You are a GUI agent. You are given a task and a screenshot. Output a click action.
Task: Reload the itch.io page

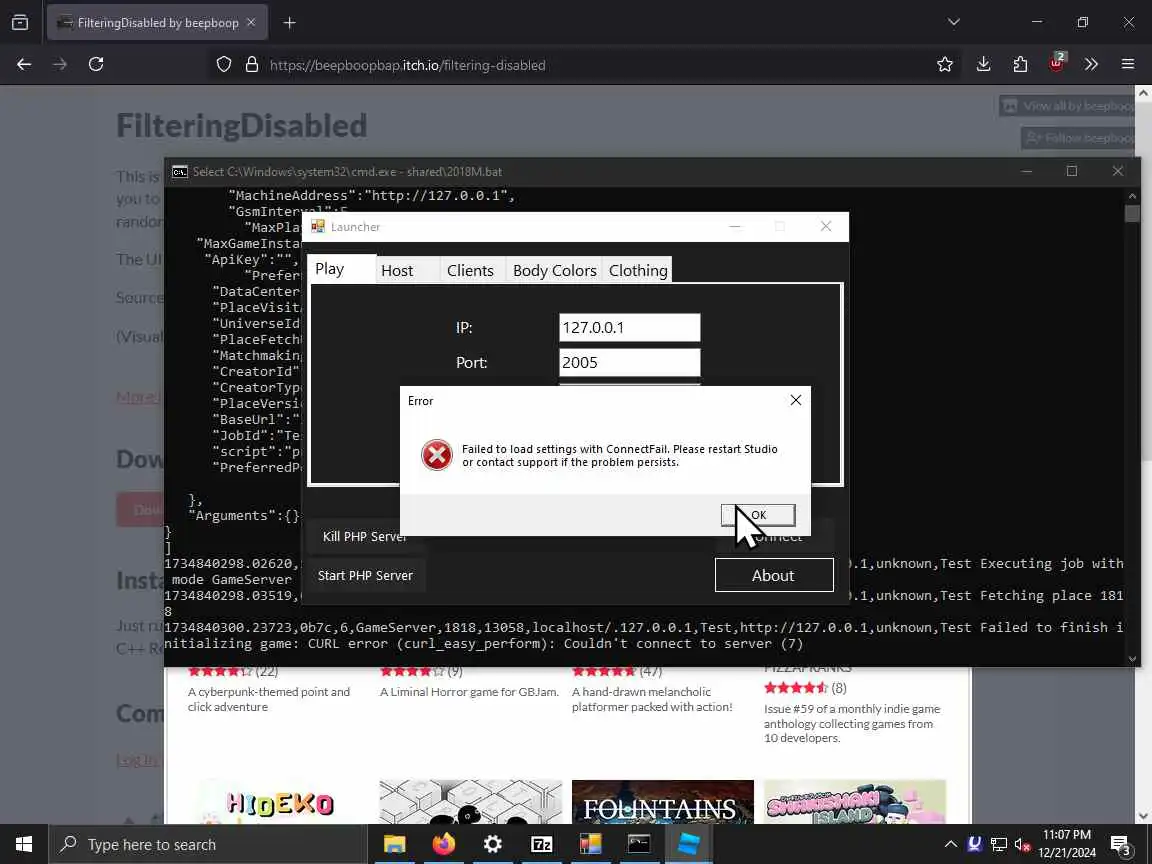(x=96, y=65)
